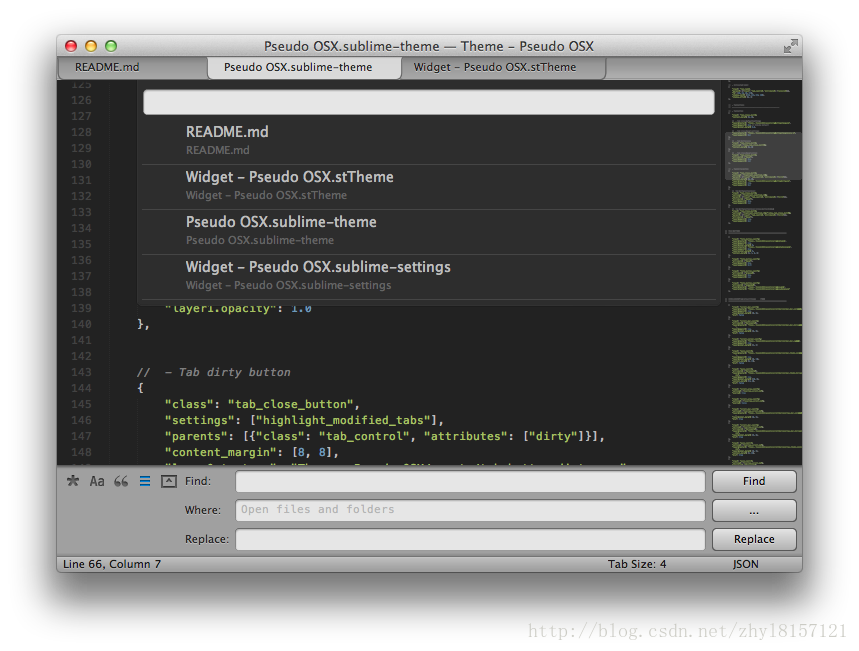Click the Find text field
This screenshot has width=859, height=651.
pos(470,482)
